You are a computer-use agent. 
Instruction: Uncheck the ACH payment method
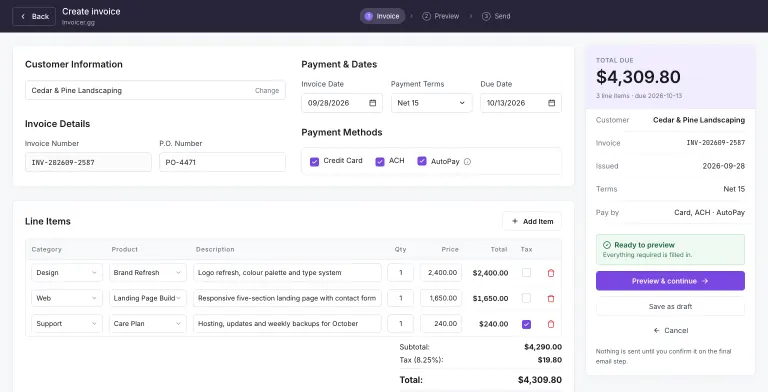[380, 161]
